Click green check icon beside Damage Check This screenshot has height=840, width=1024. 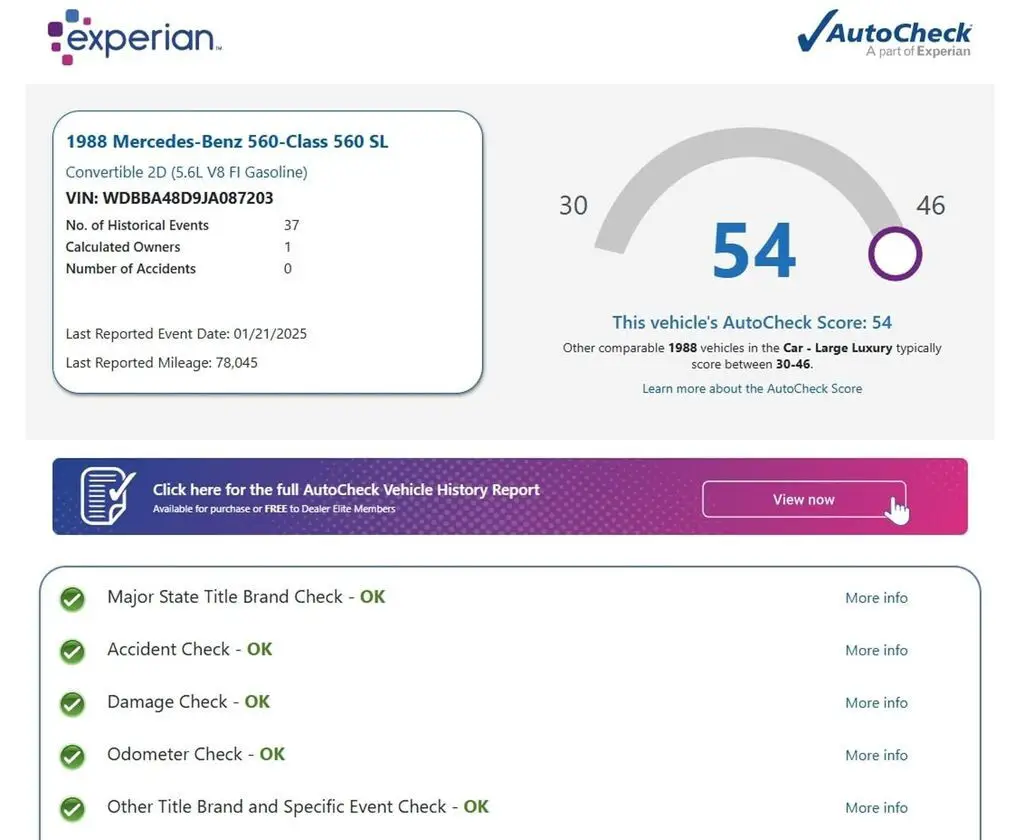click(72, 703)
